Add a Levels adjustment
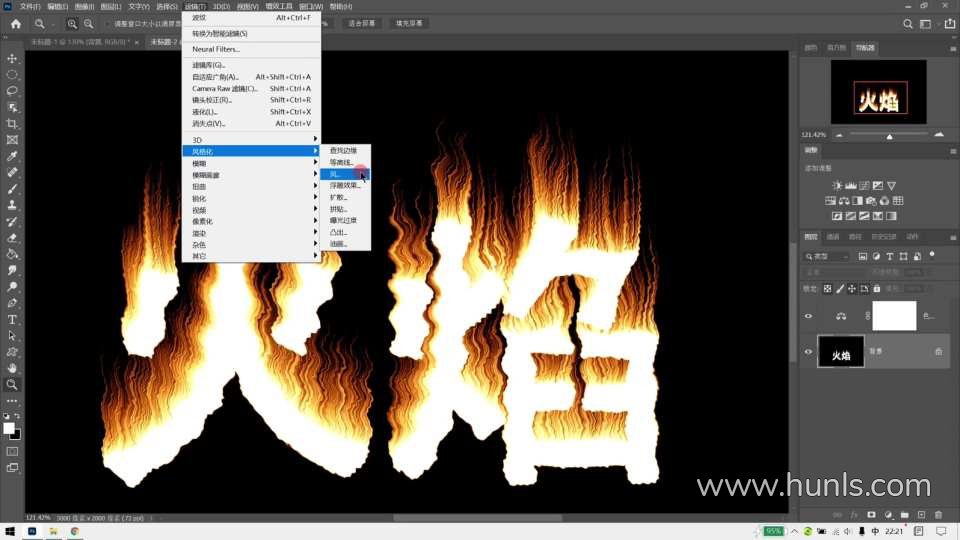Viewport: 960px width, 540px height. (x=850, y=186)
